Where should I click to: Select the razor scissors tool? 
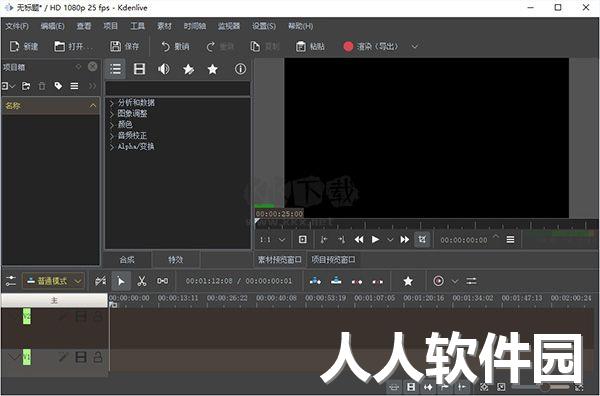142,281
